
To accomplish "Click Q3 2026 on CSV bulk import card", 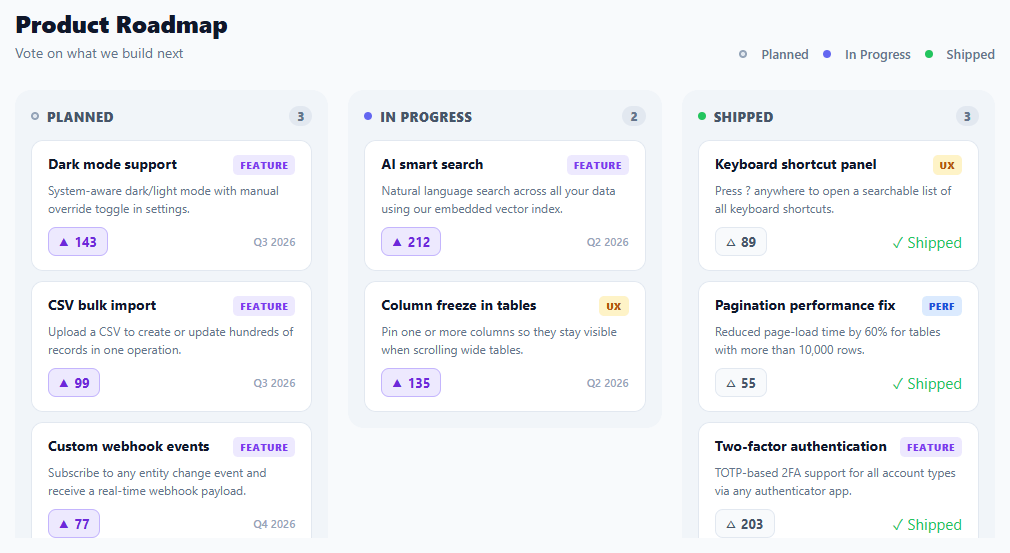I will tap(274, 383).
